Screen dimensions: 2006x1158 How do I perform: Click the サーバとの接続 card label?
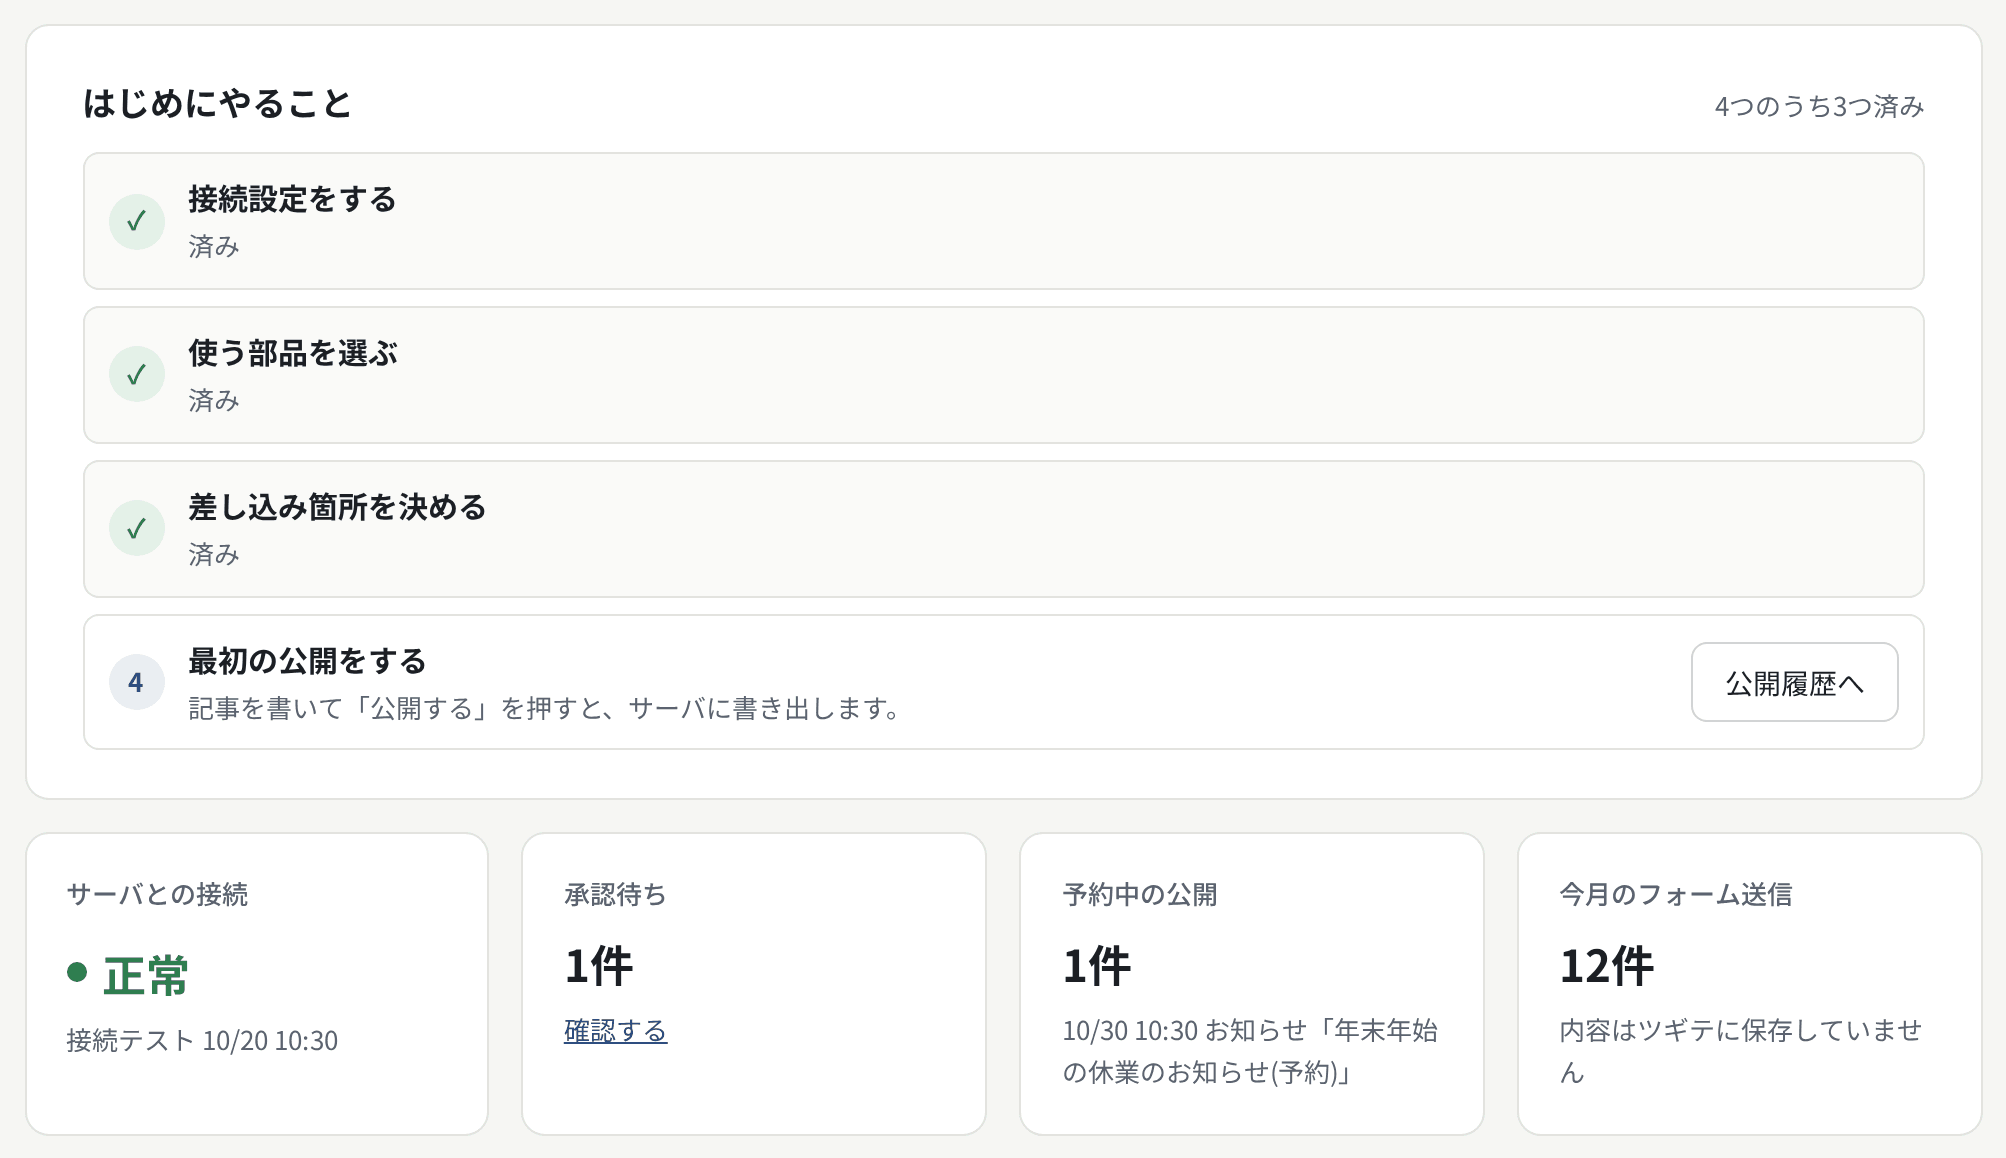pos(157,894)
